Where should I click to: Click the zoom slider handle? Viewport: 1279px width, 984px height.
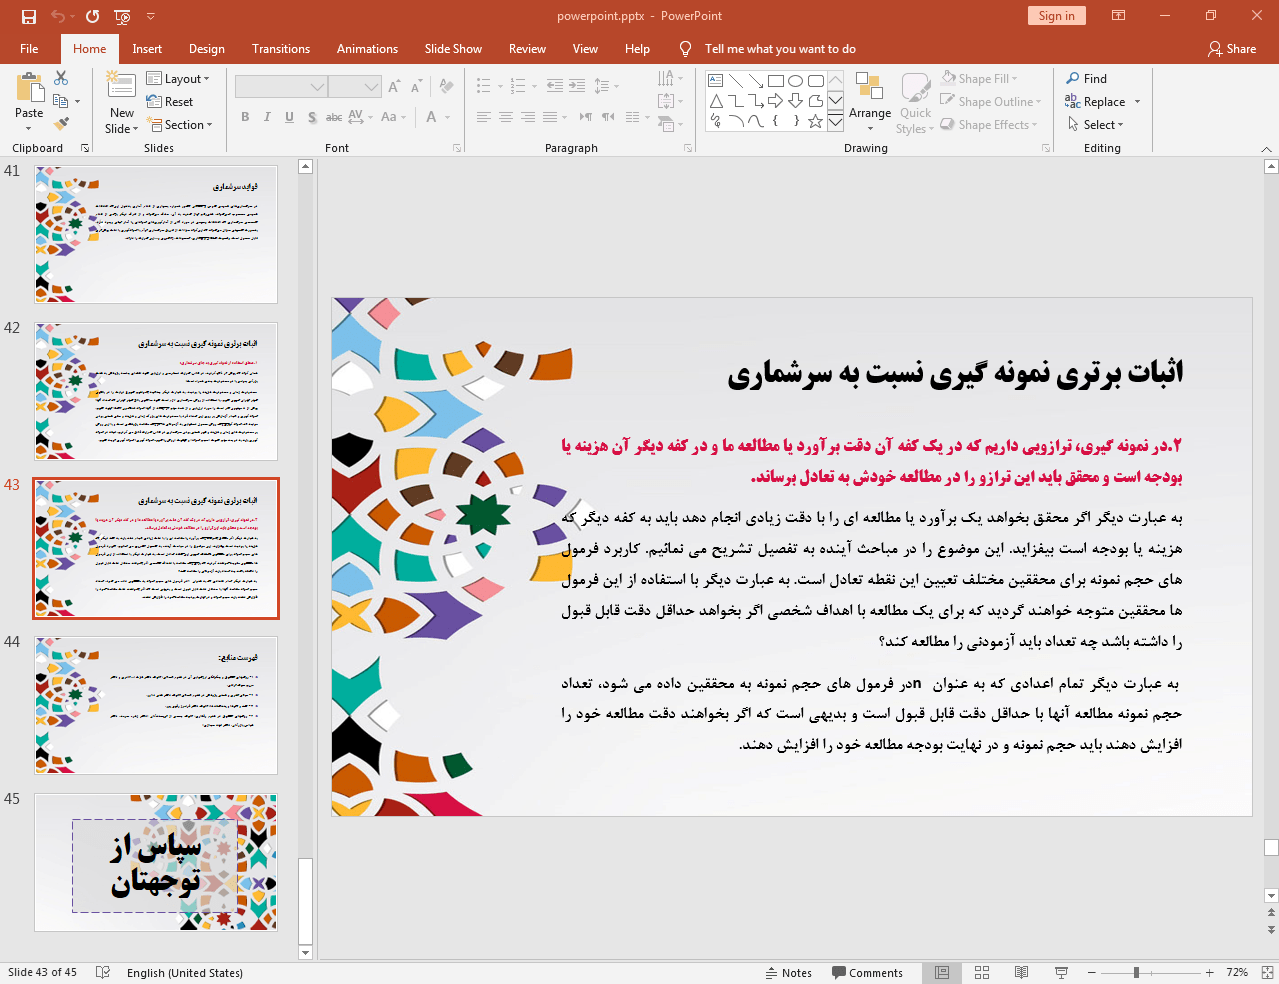1136,972
